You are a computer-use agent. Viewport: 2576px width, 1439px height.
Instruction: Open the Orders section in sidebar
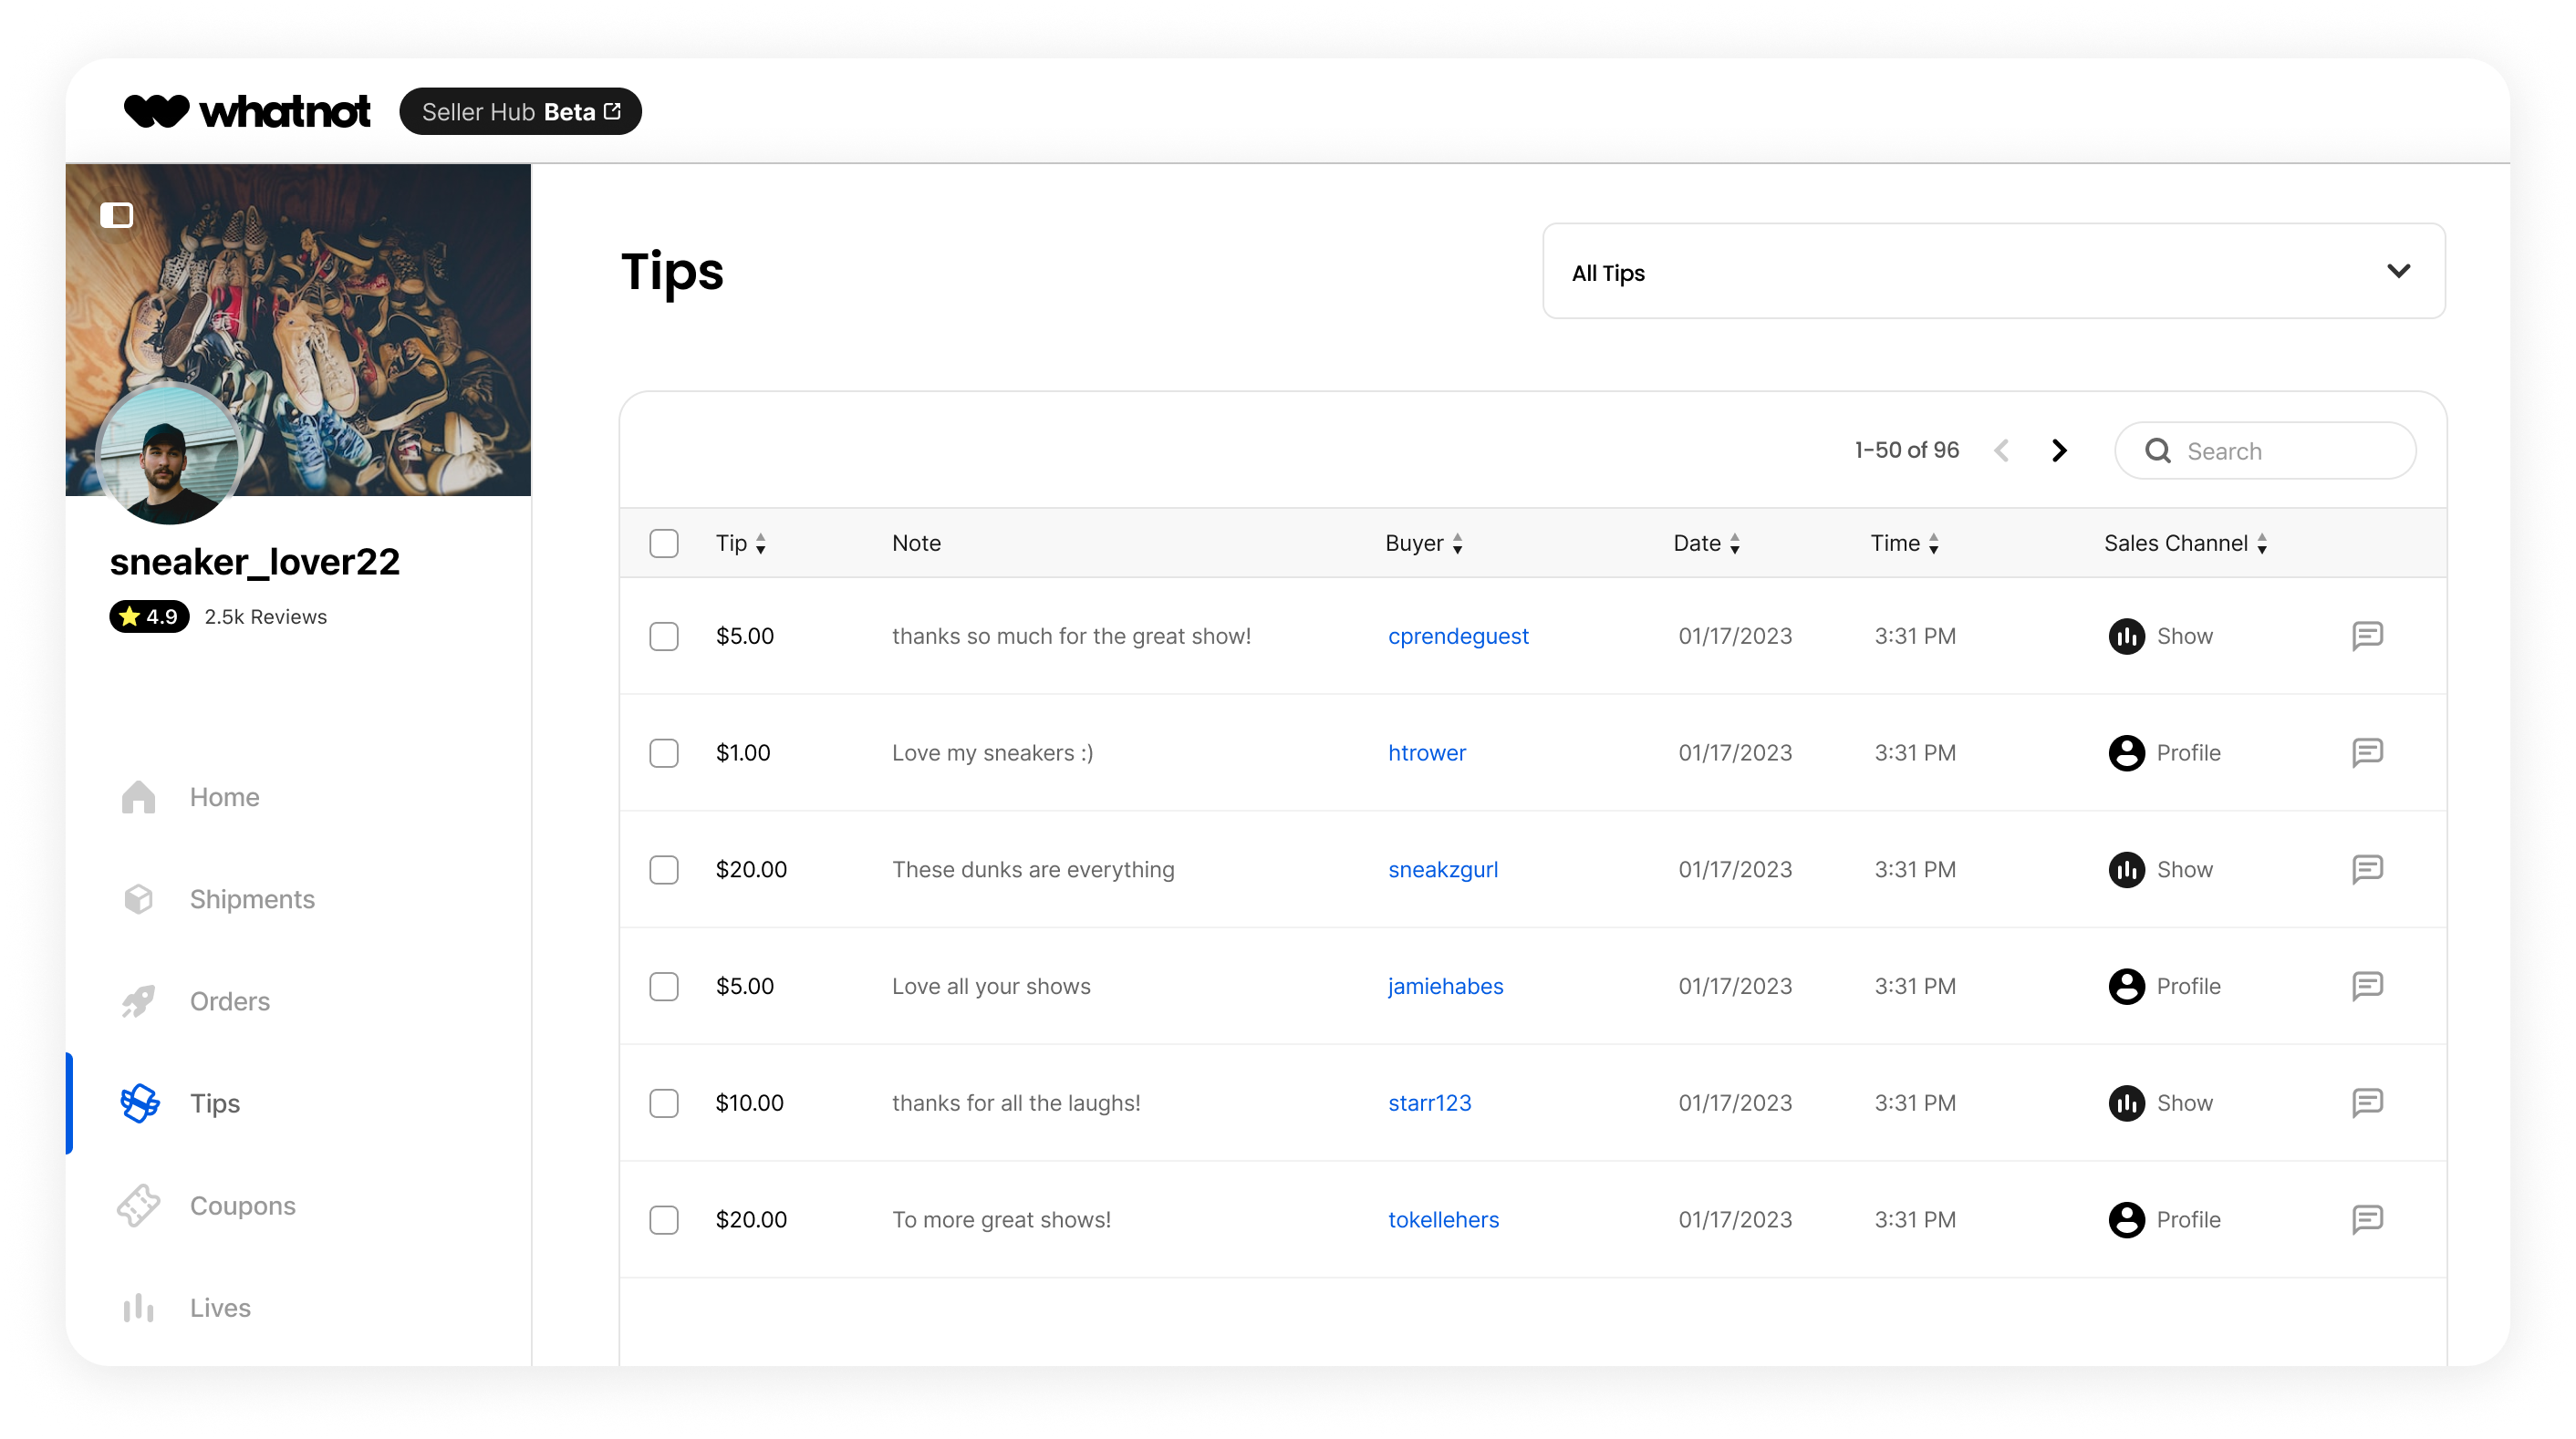click(230, 1000)
